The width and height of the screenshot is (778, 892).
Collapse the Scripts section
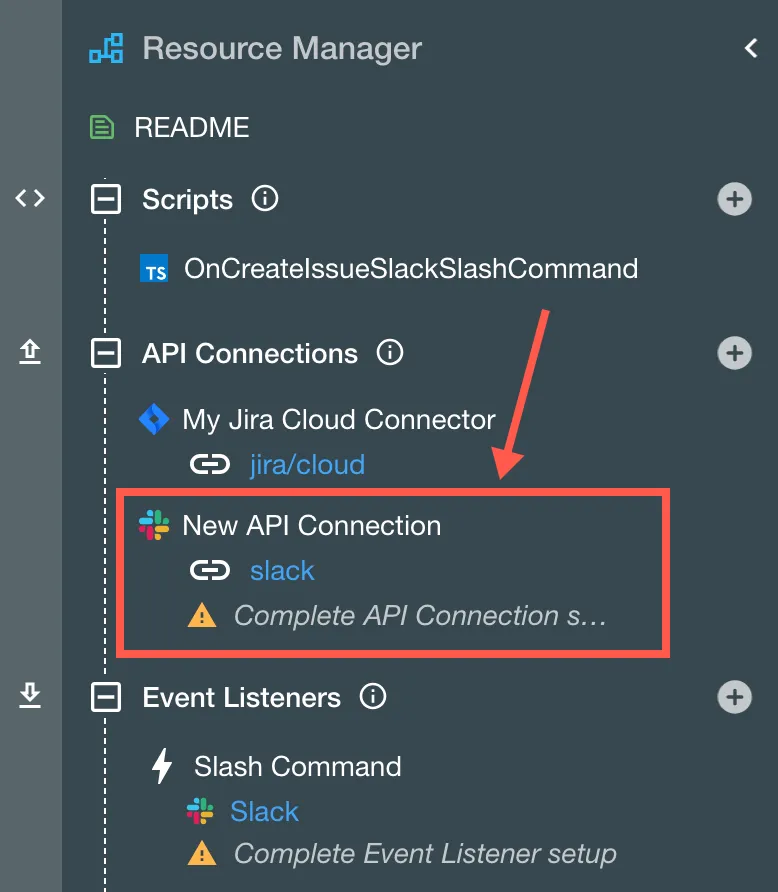click(106, 199)
